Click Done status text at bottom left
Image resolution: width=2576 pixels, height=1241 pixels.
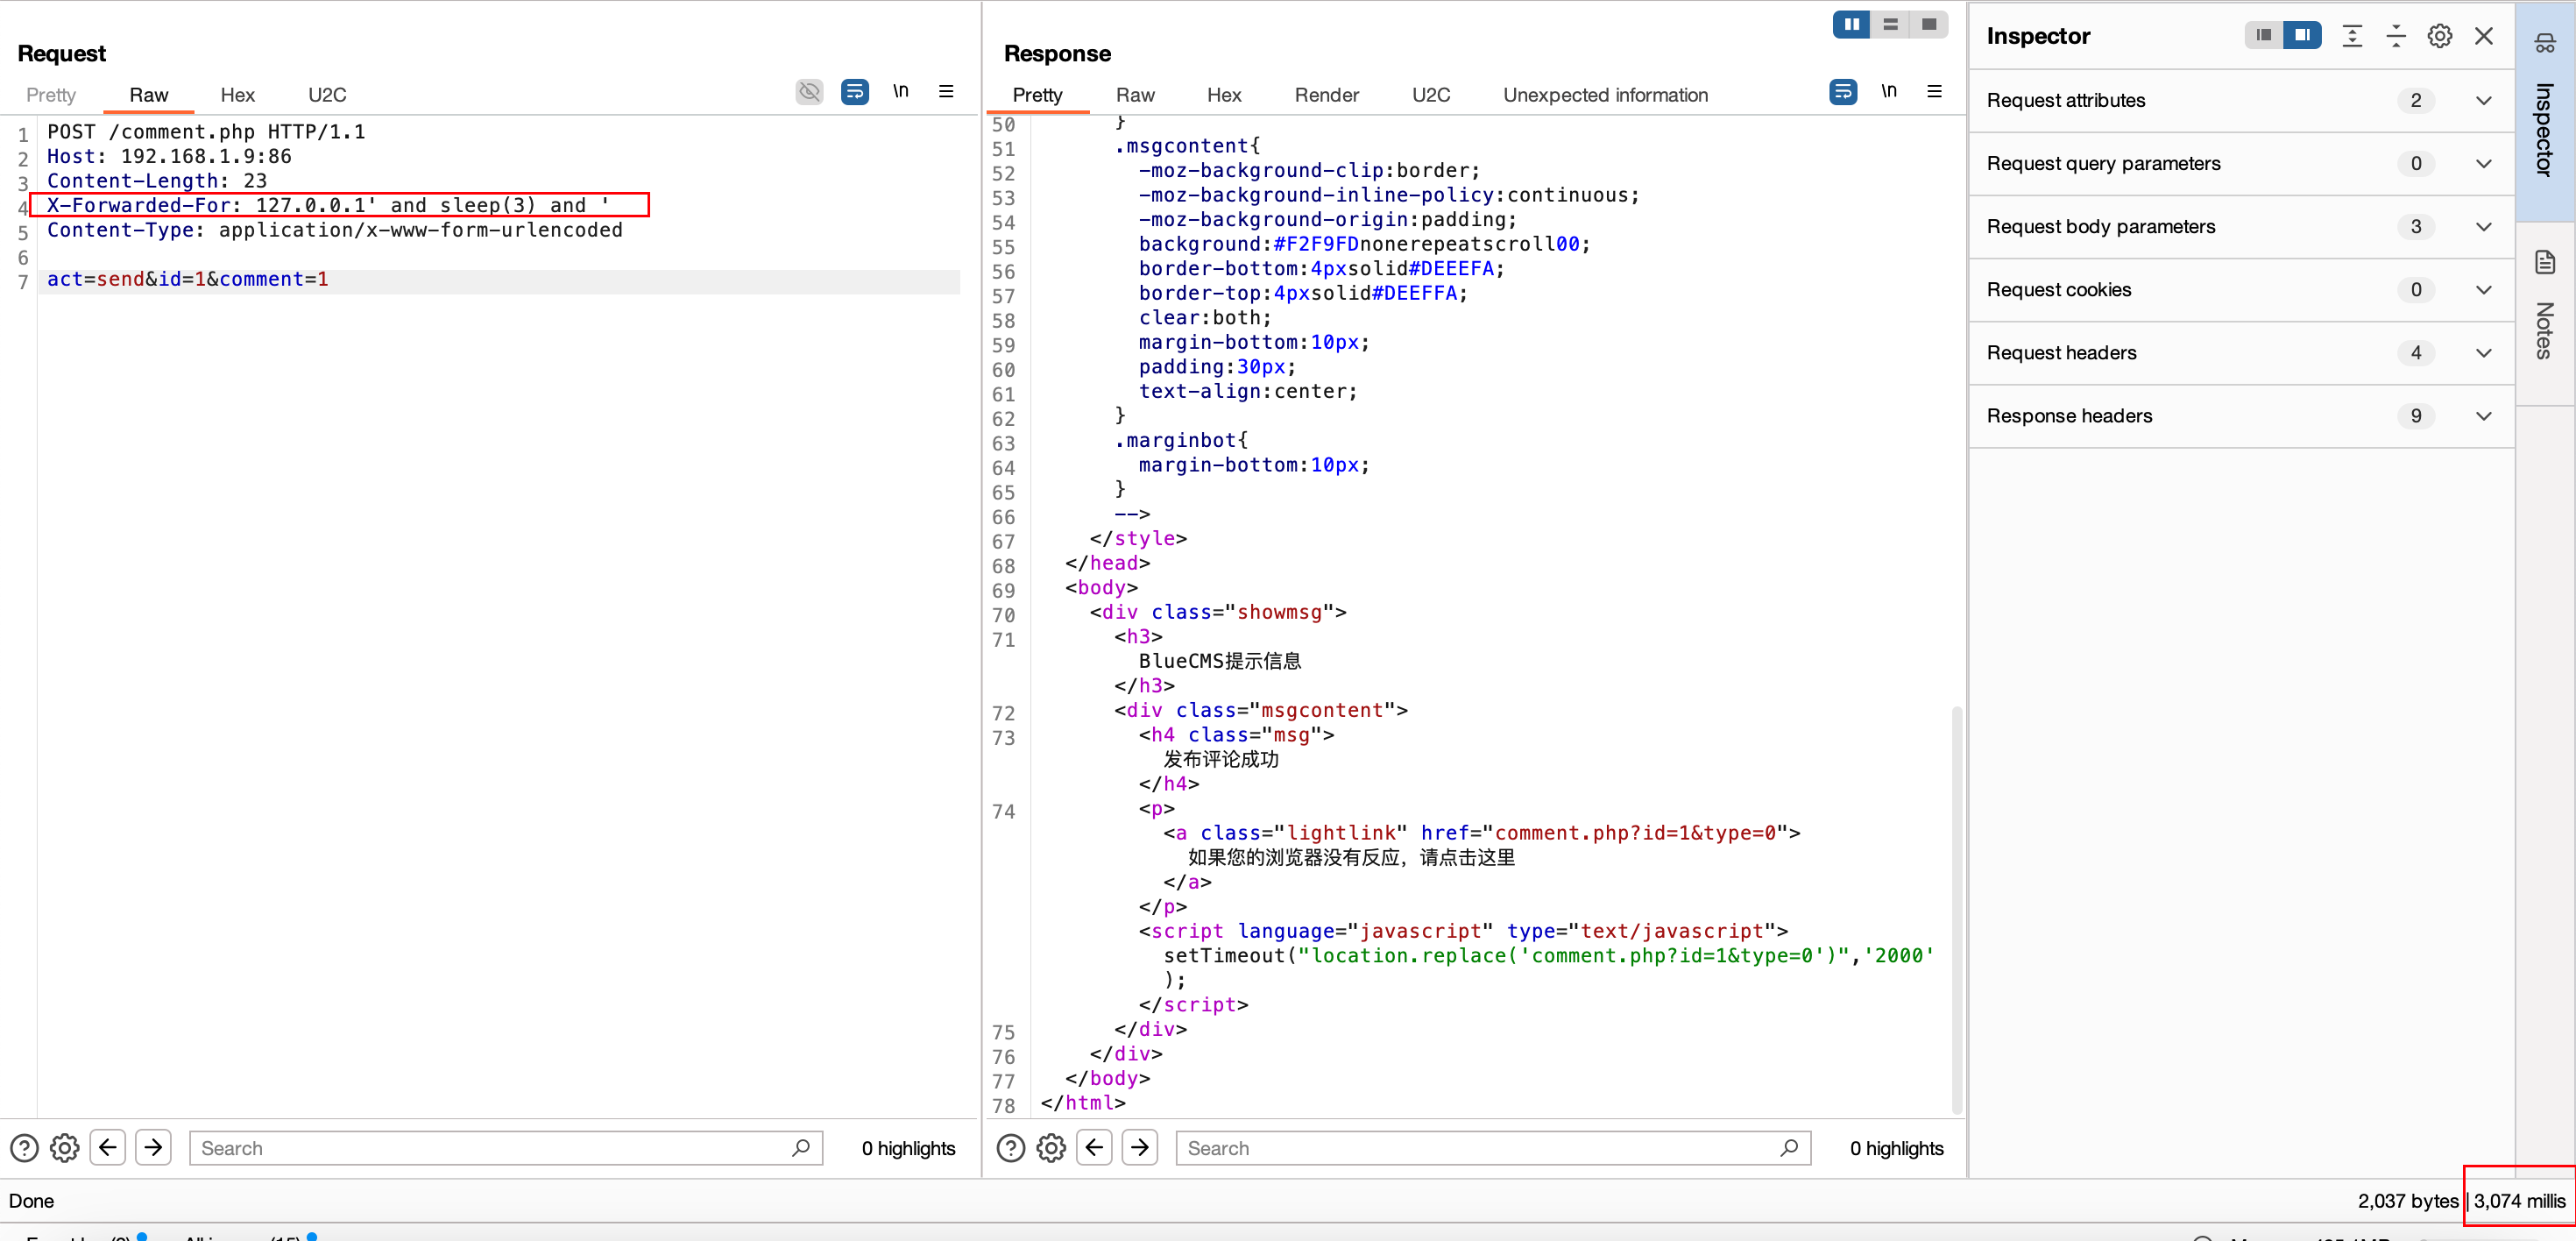pos(31,1200)
